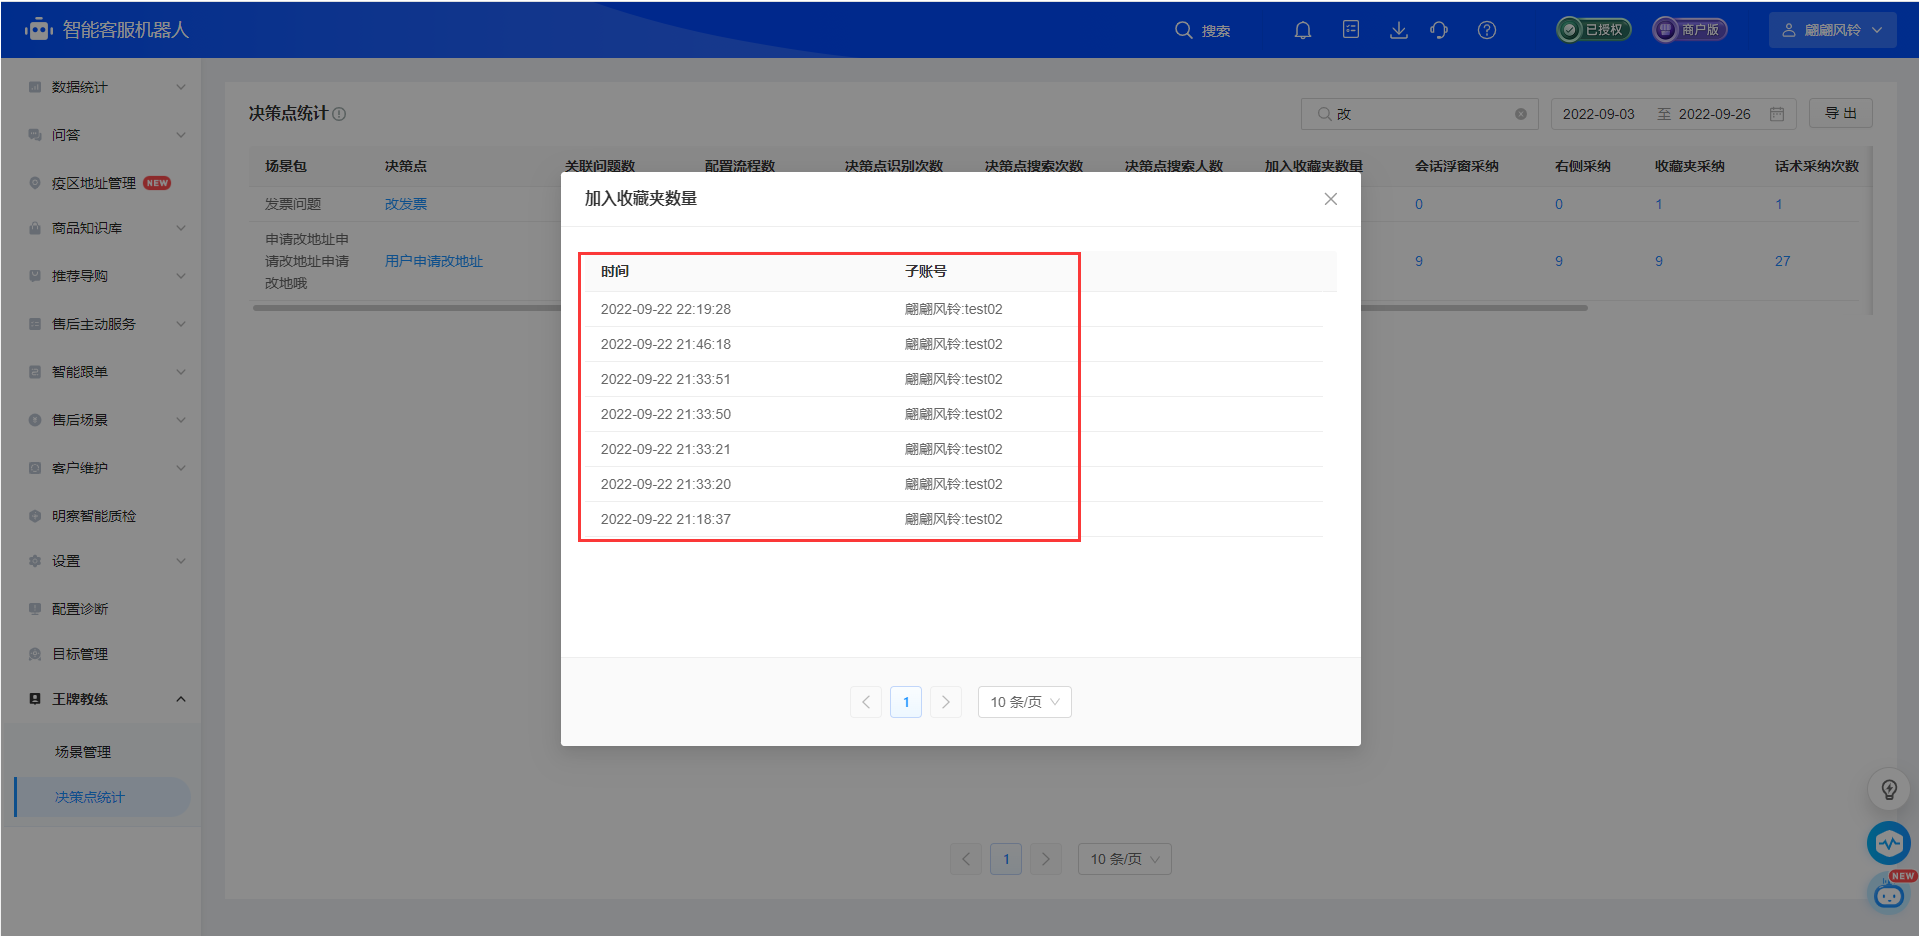The width and height of the screenshot is (1919, 936).
Task: Click the main table horizontal scrollbar
Action: 920,308
